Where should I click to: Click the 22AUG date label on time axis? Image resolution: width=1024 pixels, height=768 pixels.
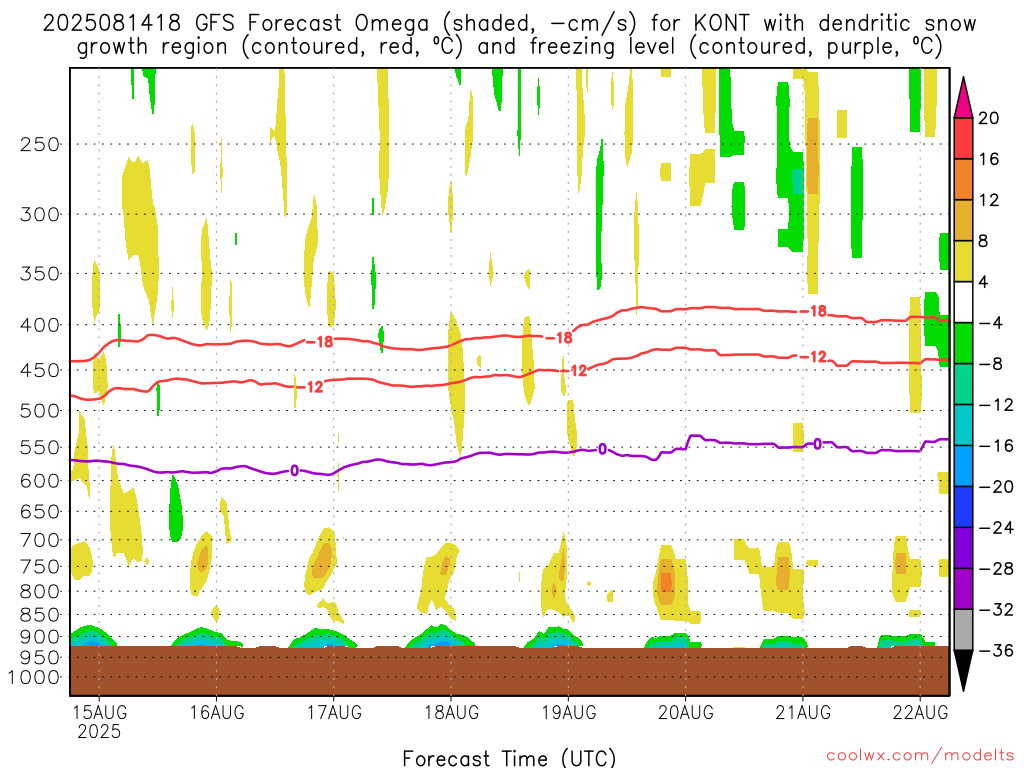click(x=920, y=712)
